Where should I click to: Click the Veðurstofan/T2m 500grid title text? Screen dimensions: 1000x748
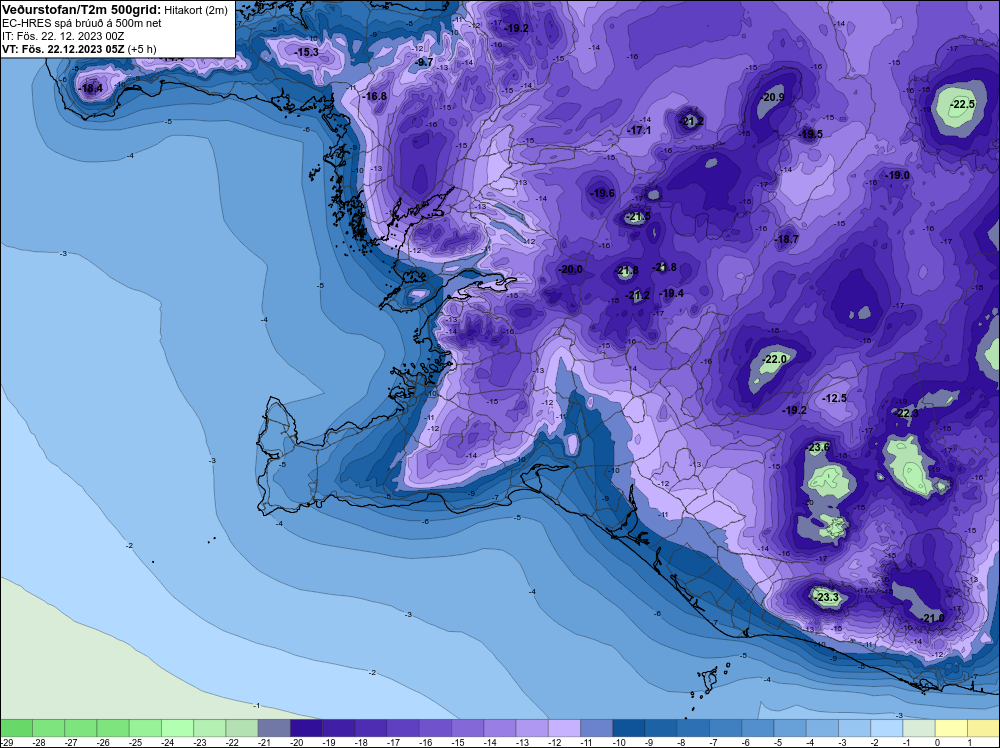tap(82, 10)
